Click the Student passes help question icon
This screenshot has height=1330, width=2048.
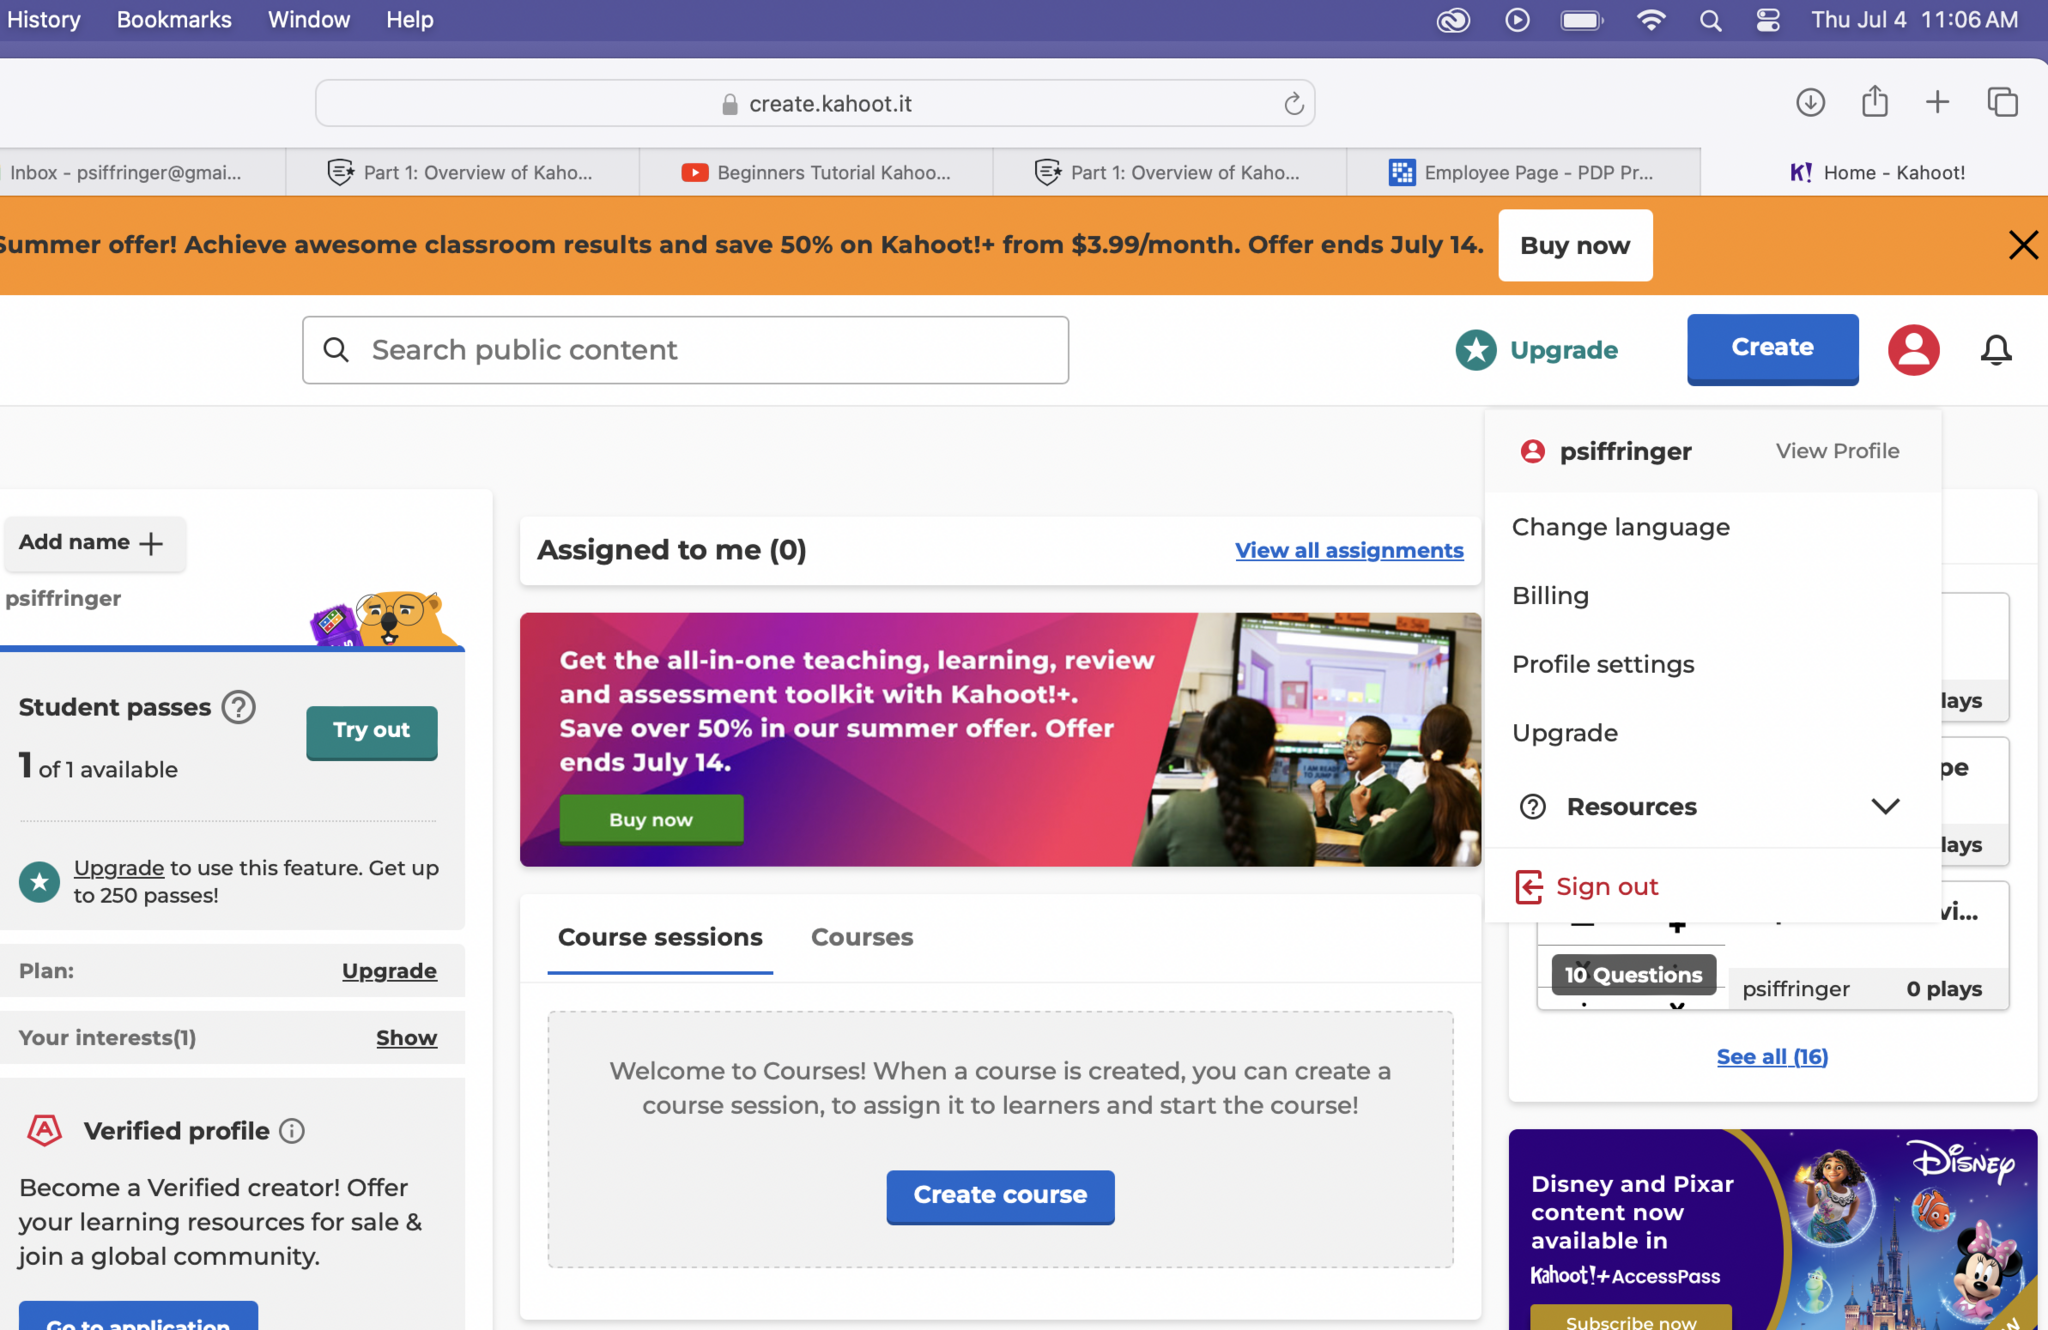click(238, 707)
